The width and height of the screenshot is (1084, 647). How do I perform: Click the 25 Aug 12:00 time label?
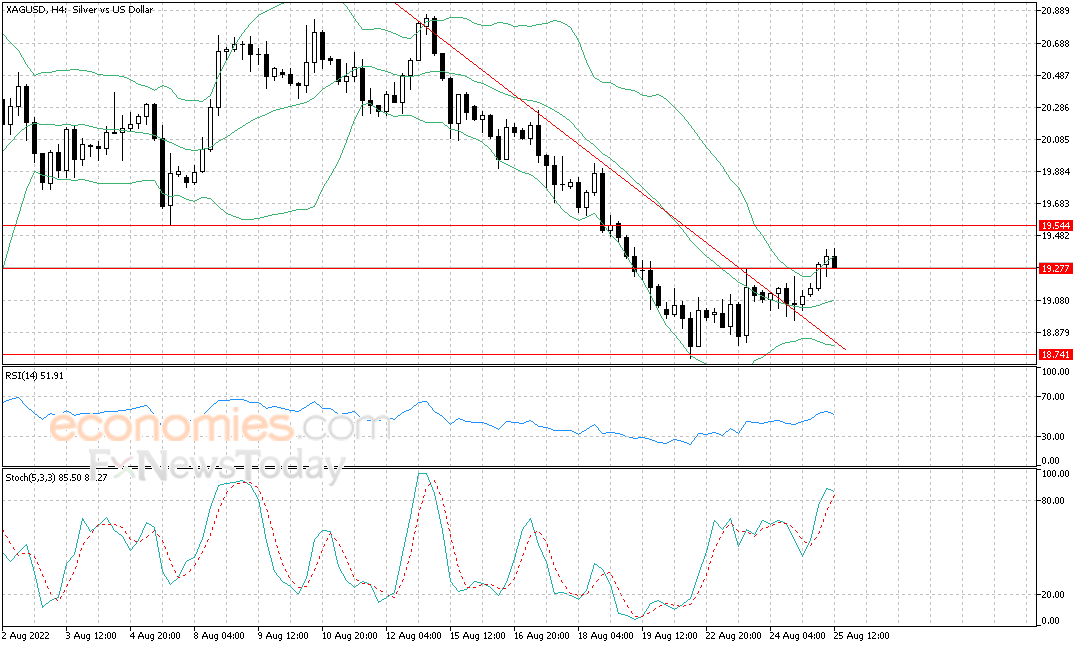861,636
